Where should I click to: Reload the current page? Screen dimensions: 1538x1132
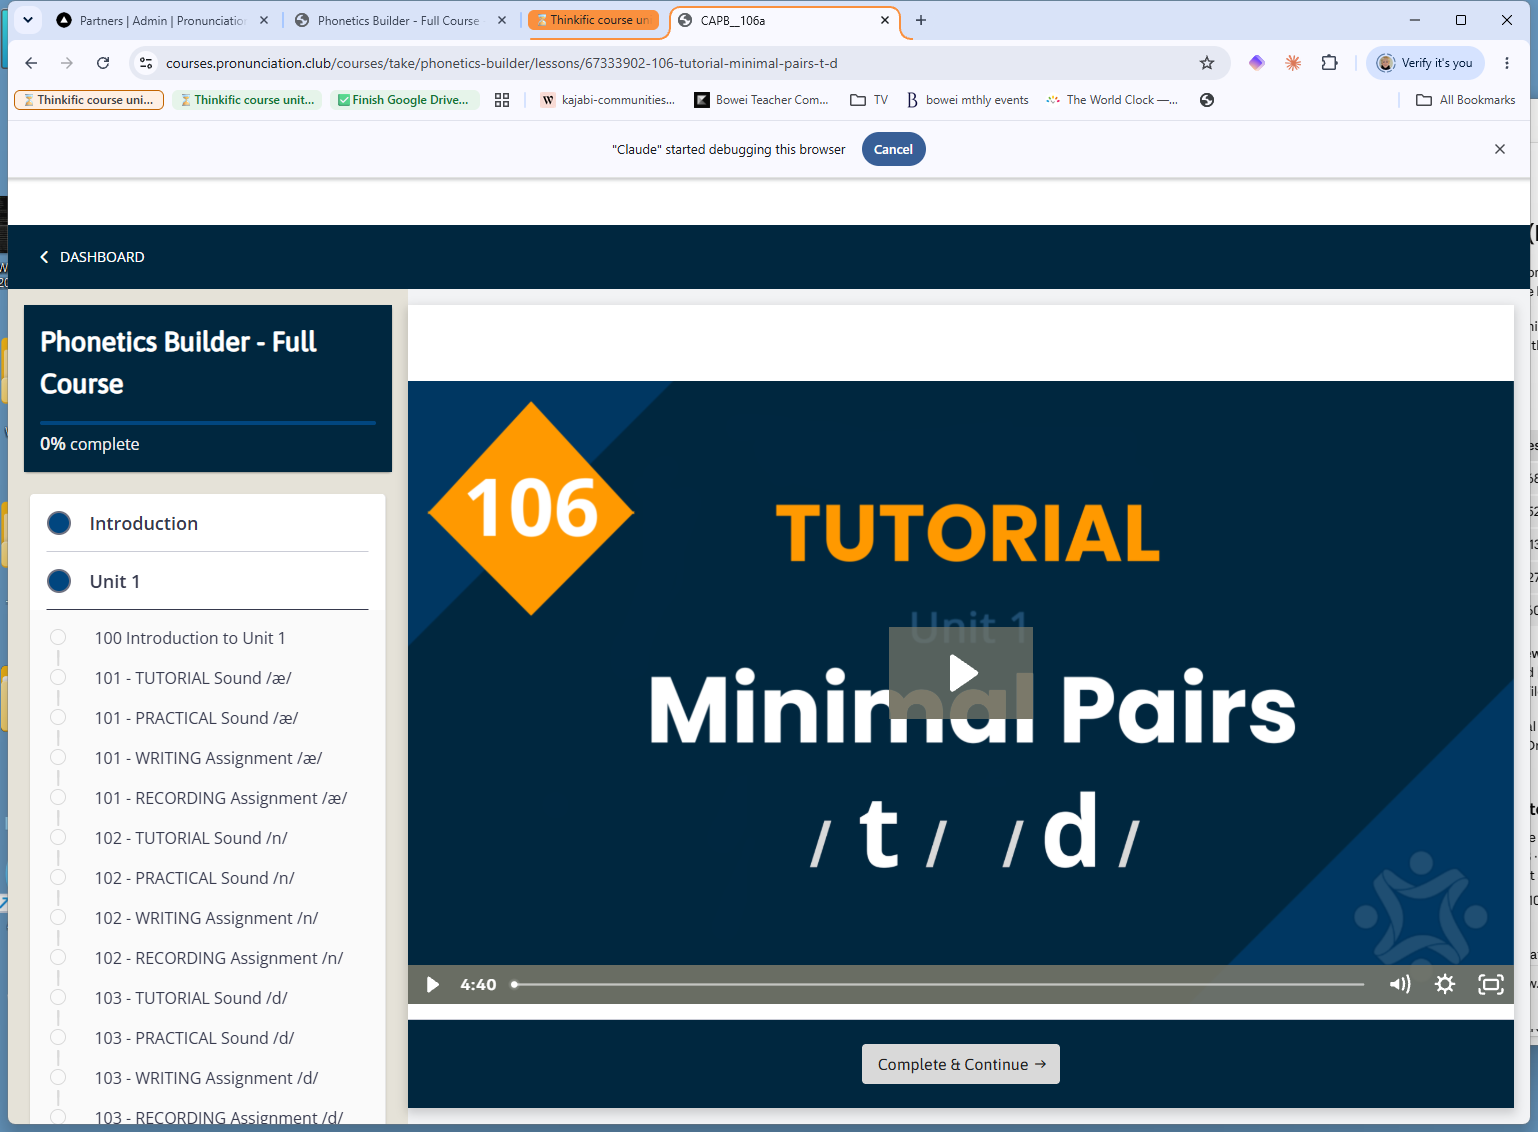tap(103, 63)
